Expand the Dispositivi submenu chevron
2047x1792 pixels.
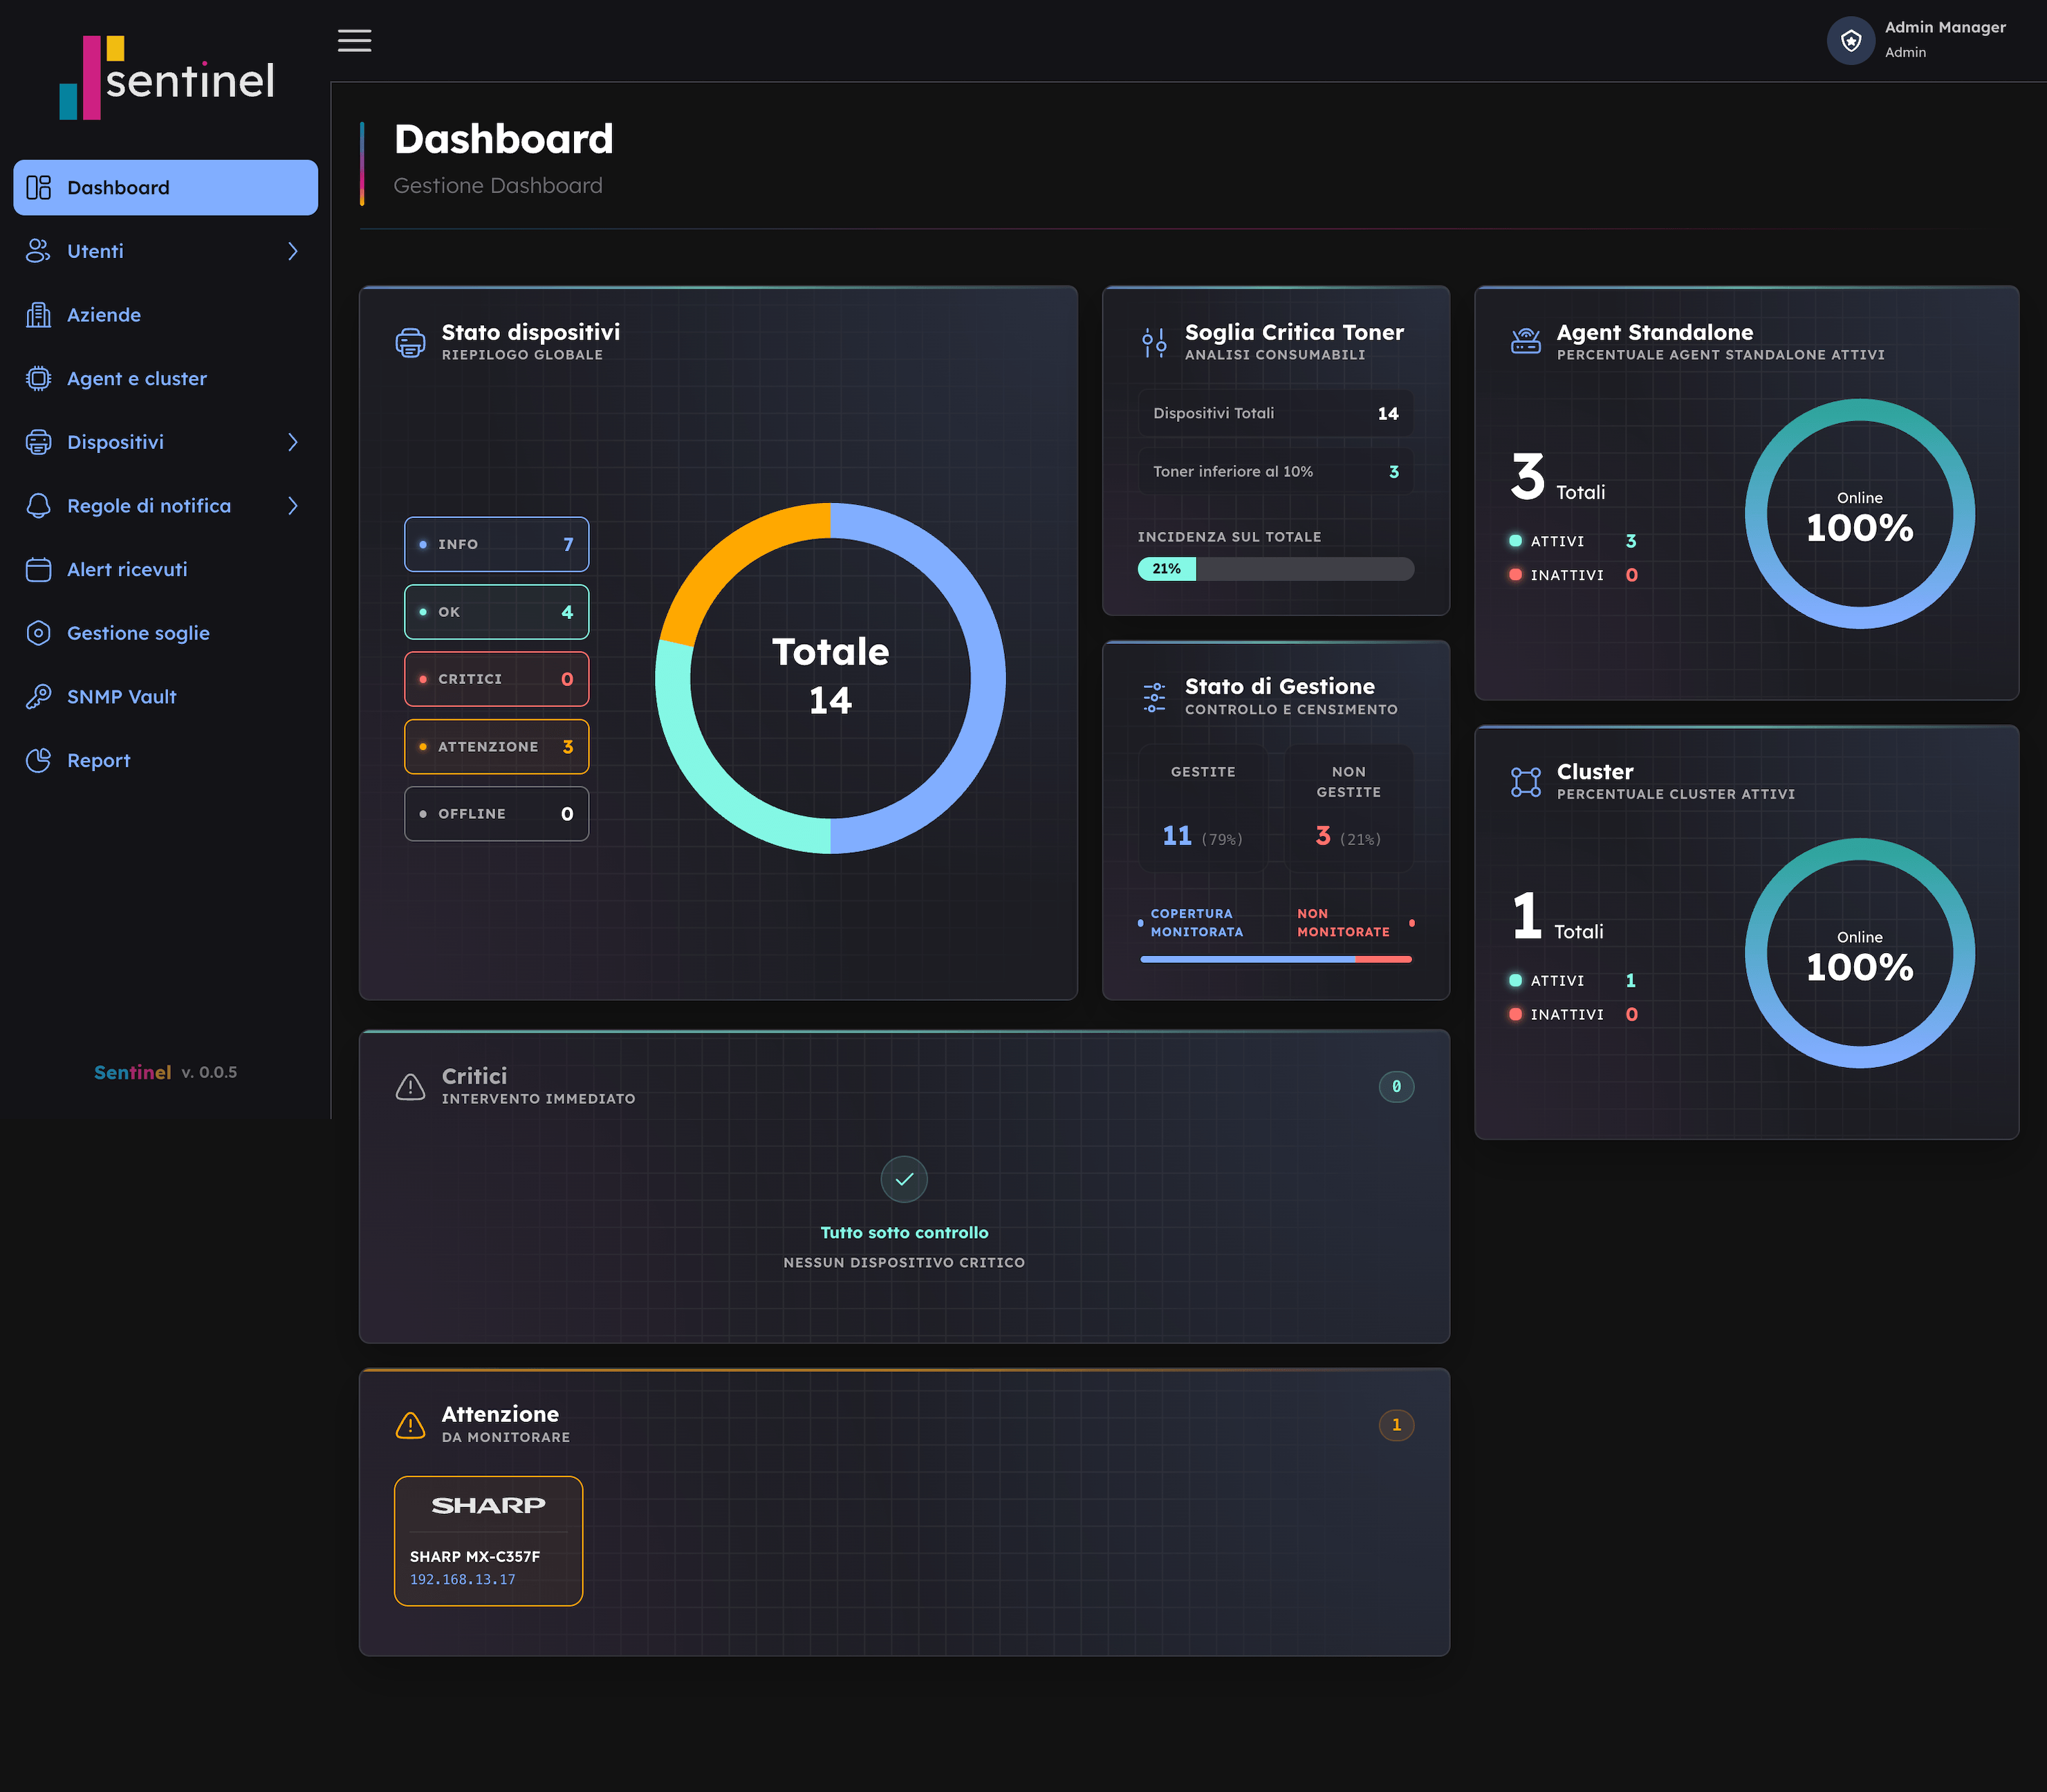click(293, 442)
